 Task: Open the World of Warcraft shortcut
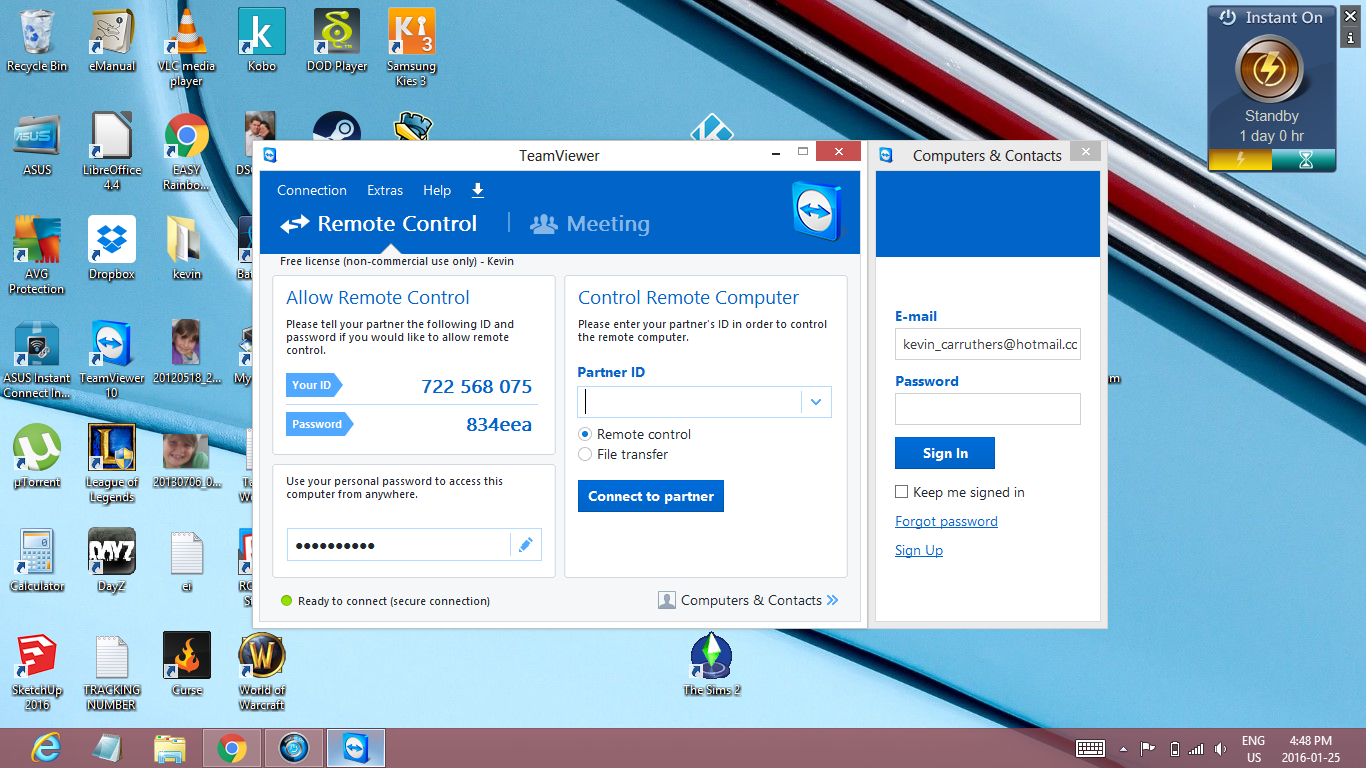click(262, 671)
